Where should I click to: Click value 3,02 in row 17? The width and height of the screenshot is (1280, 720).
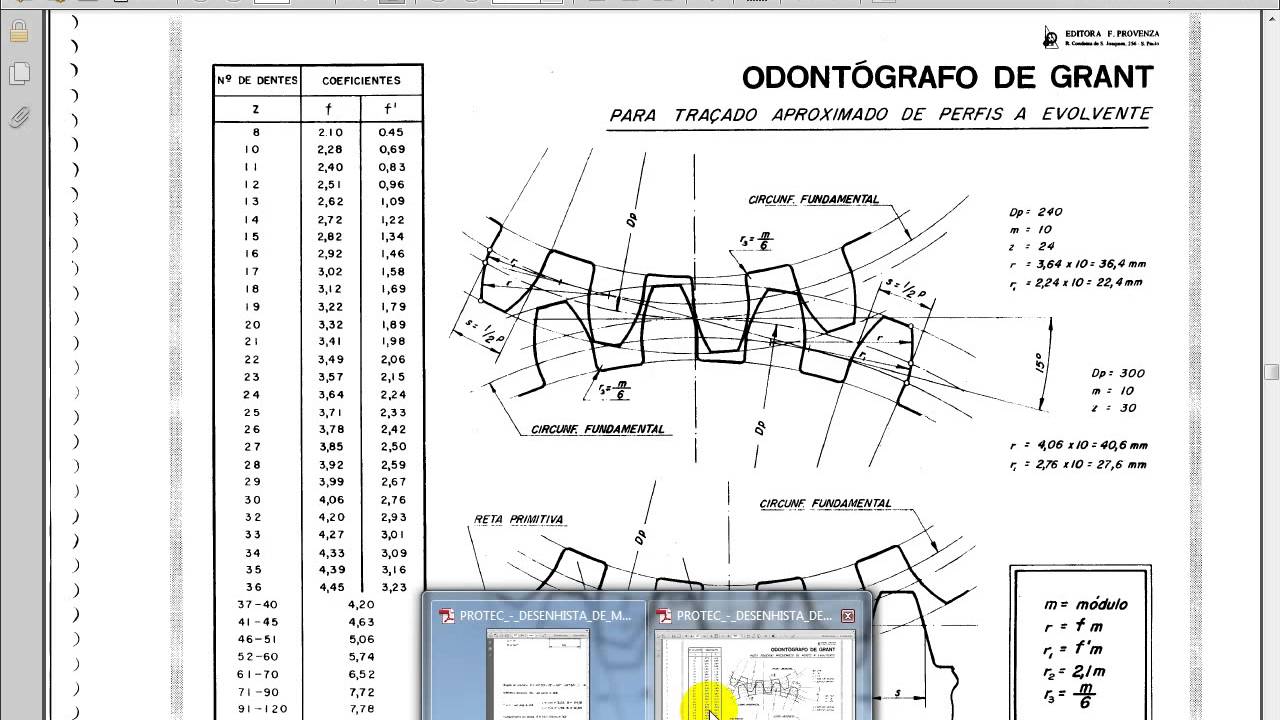[x=330, y=271]
